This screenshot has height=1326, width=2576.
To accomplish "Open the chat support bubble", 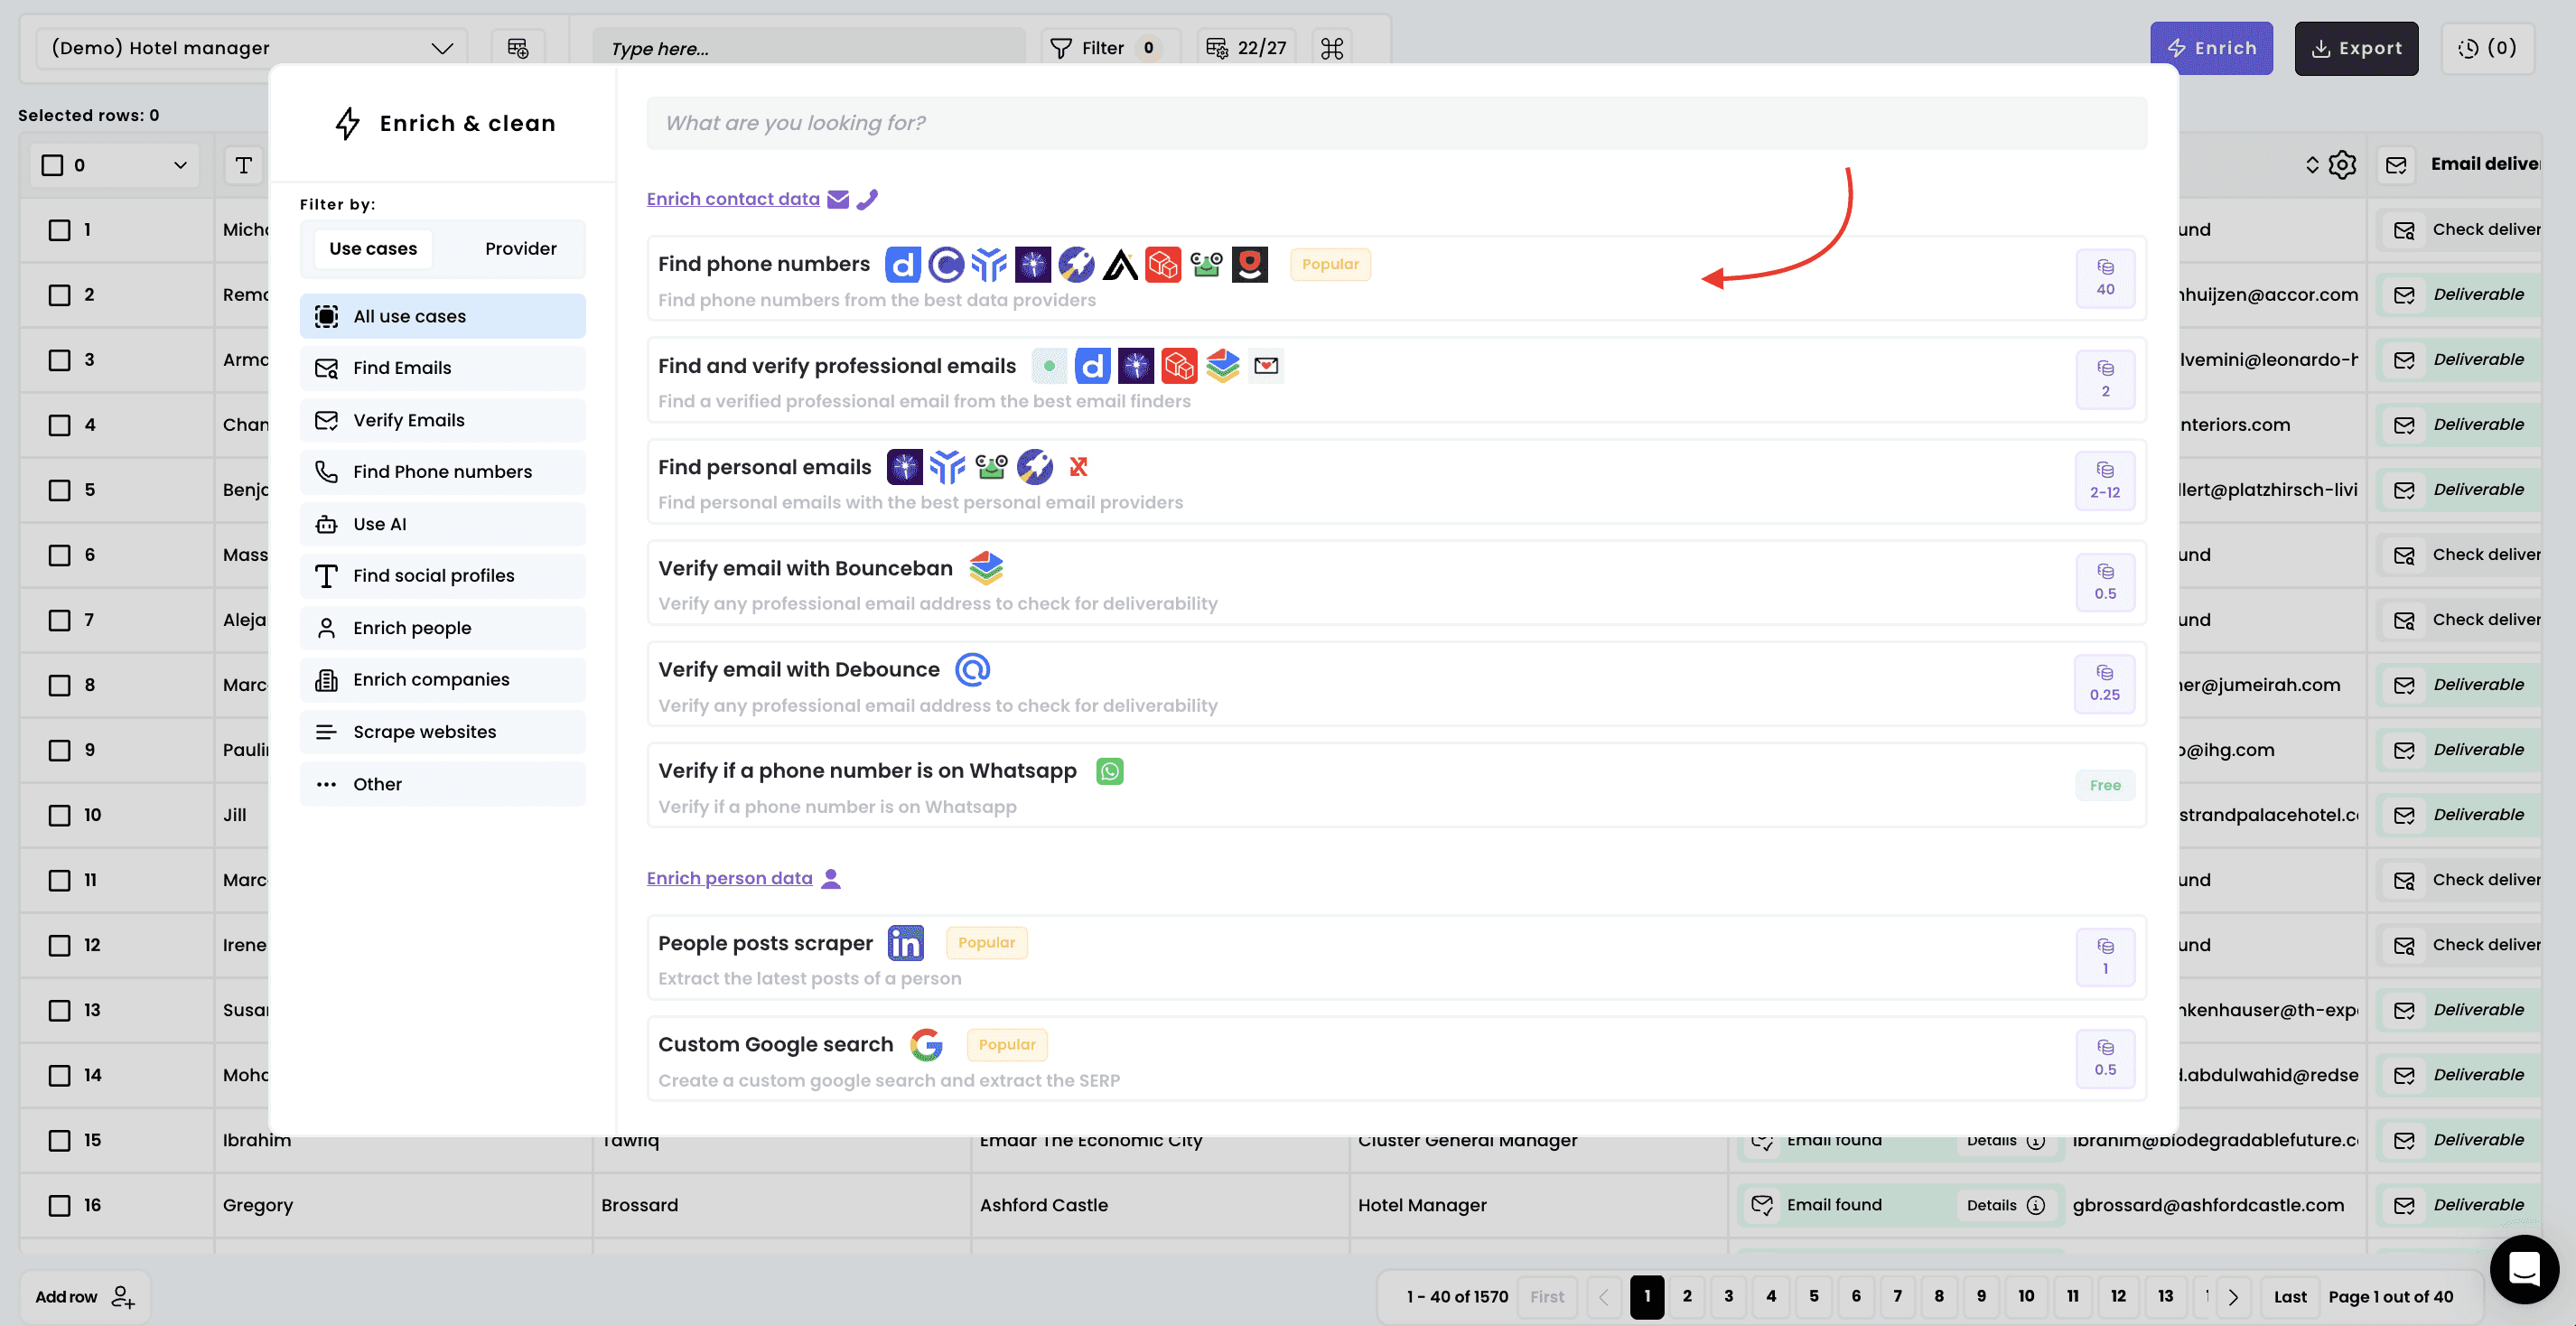I will pos(2524,1269).
